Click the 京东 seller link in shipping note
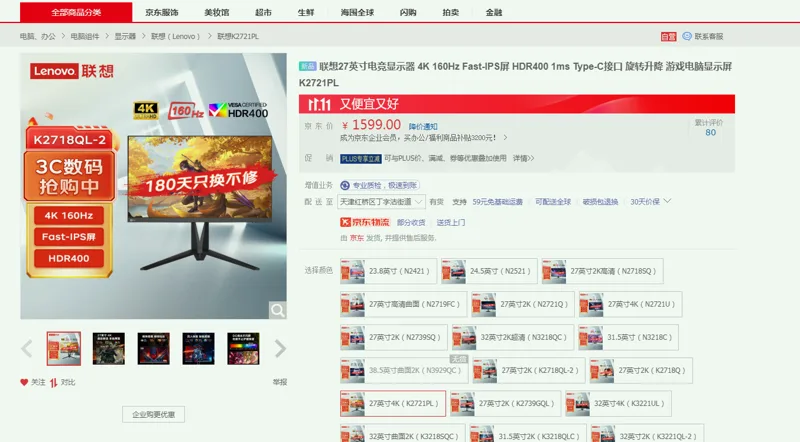The width and height of the screenshot is (800, 442). (x=357, y=238)
